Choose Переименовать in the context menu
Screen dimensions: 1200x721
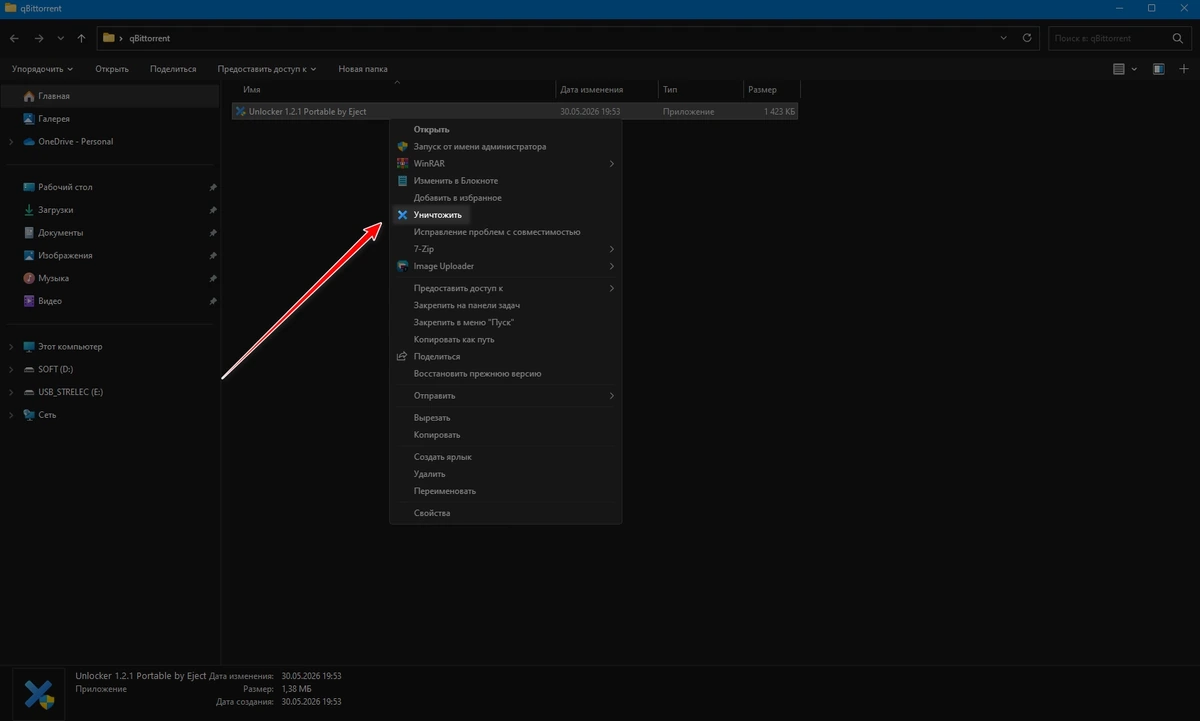coord(505,491)
